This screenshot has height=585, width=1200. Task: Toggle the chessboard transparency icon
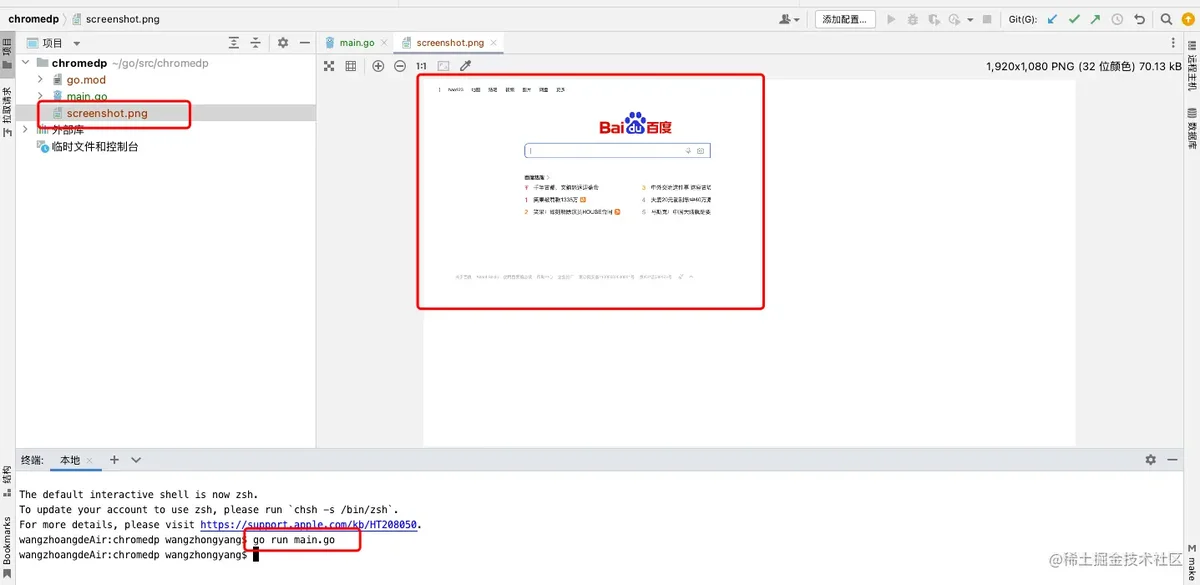point(329,66)
